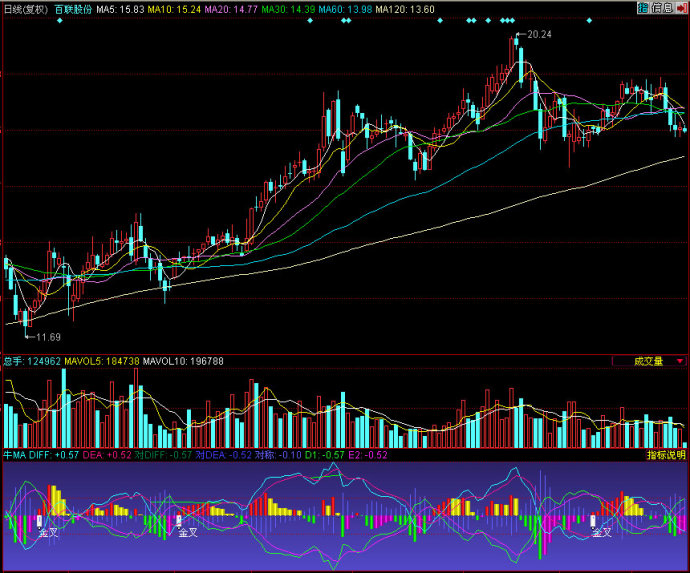The width and height of the screenshot is (690, 573).
Task: Click the 日线(复权) period label
Action: 26,9
